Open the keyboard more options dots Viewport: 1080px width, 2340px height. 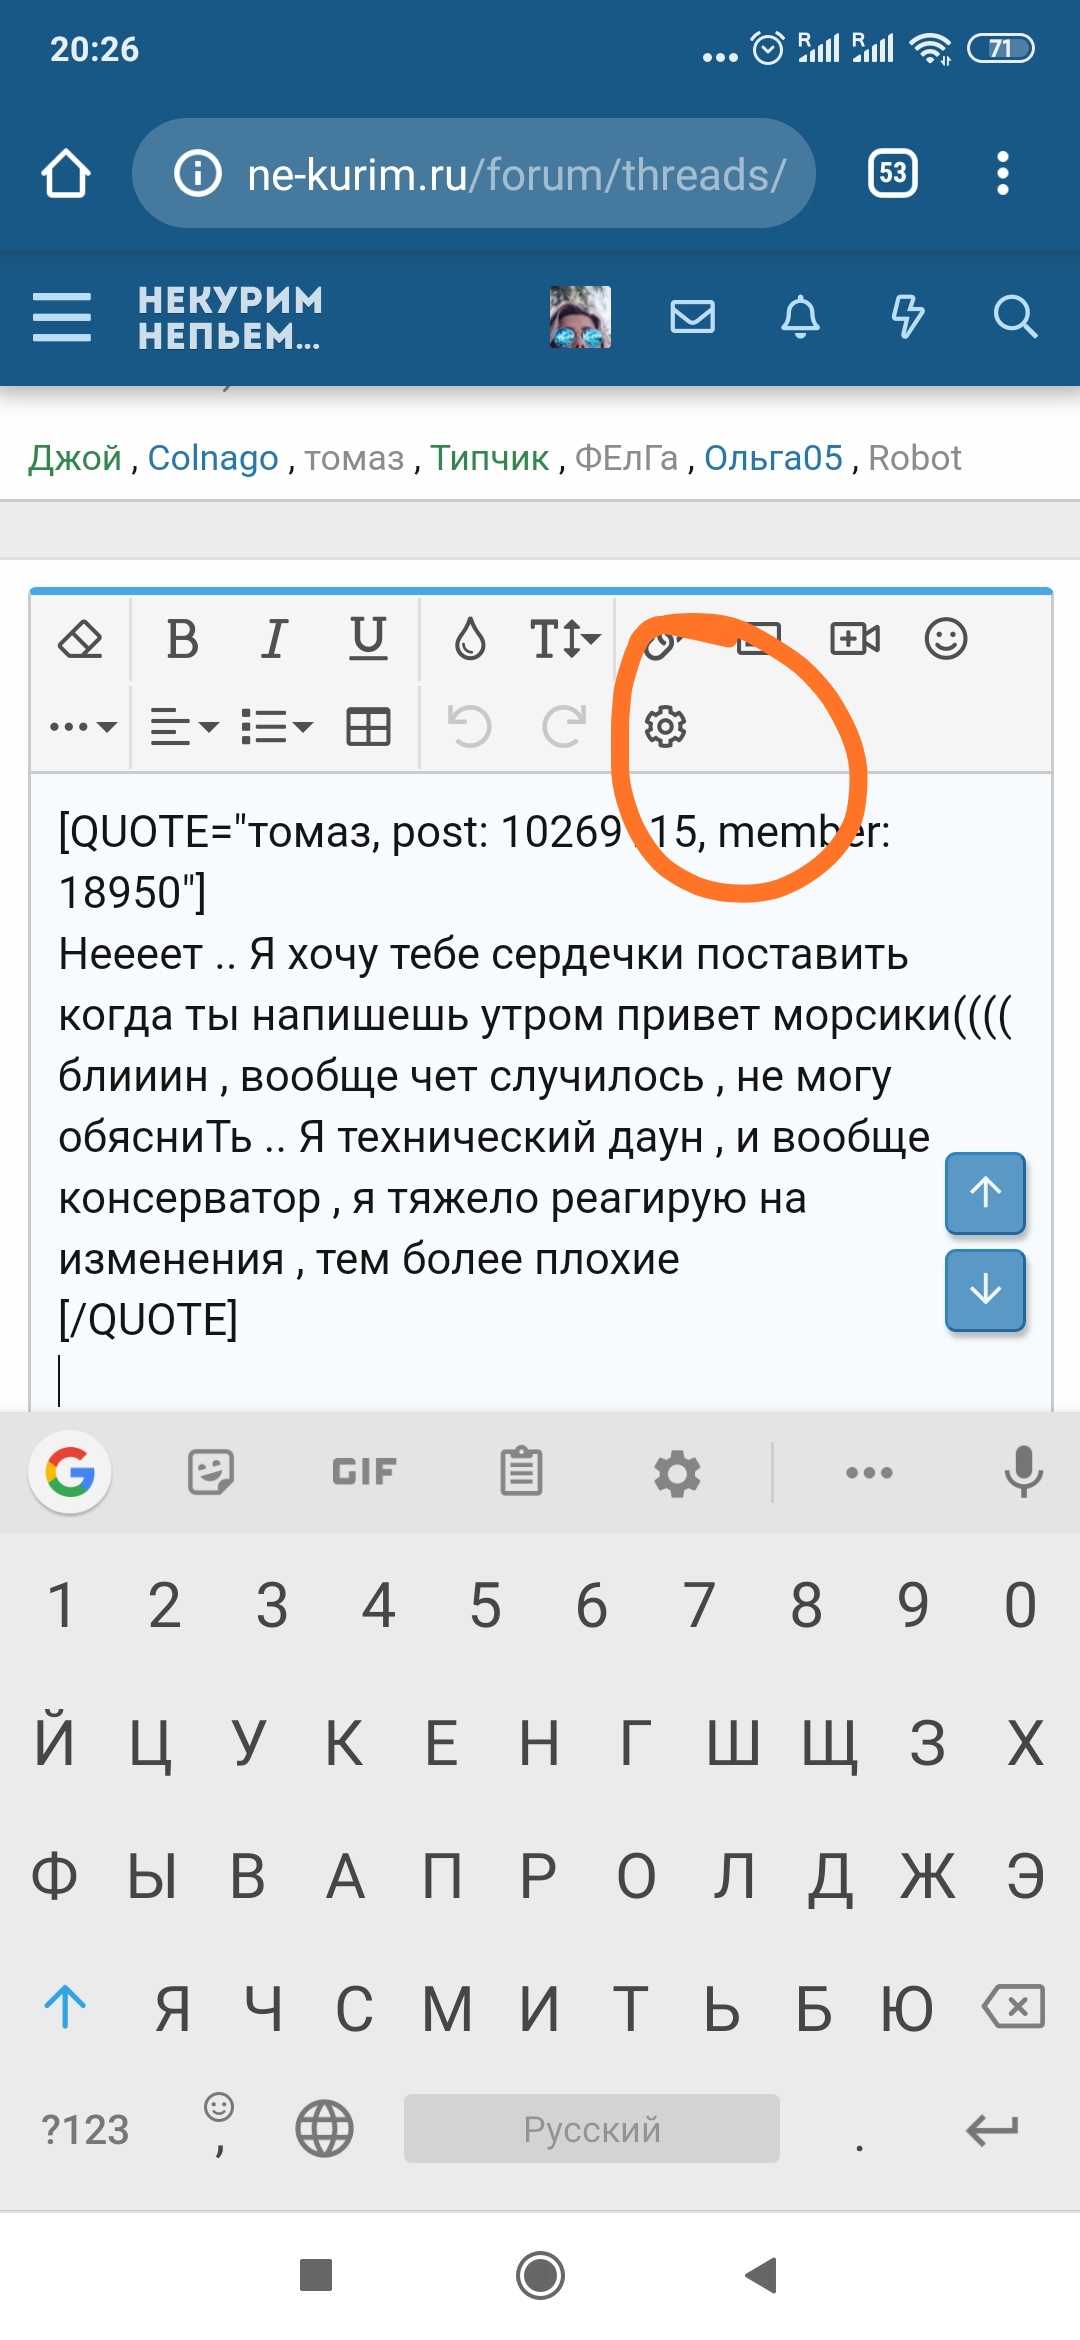click(869, 1472)
